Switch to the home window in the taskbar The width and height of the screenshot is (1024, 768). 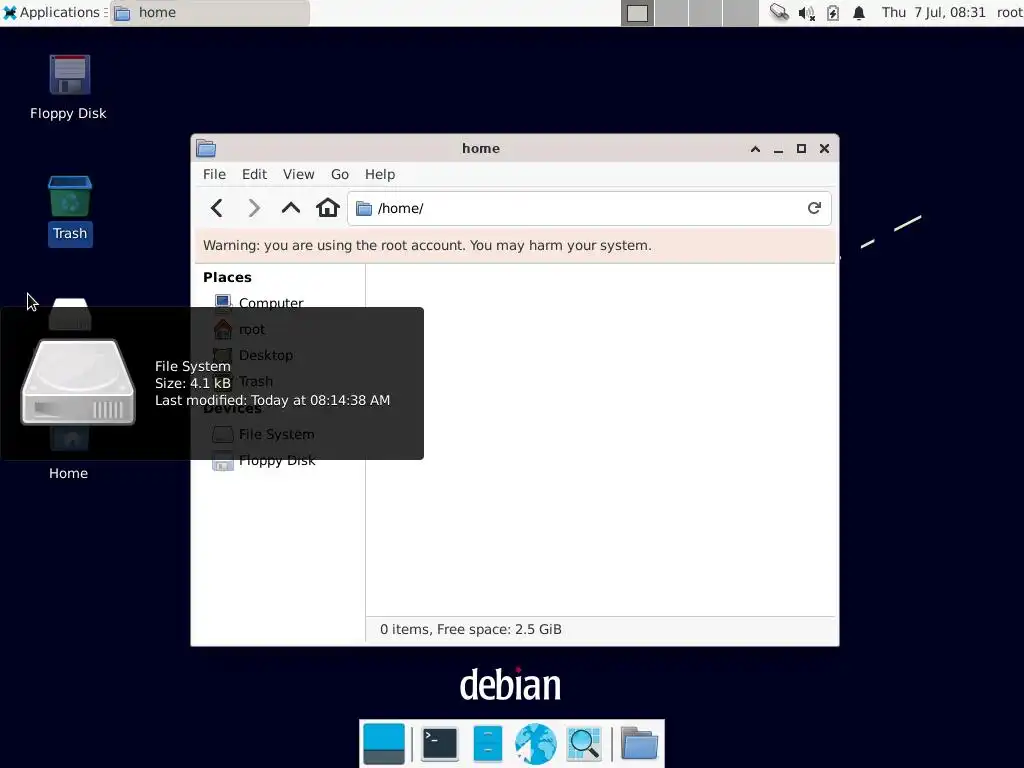(x=210, y=12)
